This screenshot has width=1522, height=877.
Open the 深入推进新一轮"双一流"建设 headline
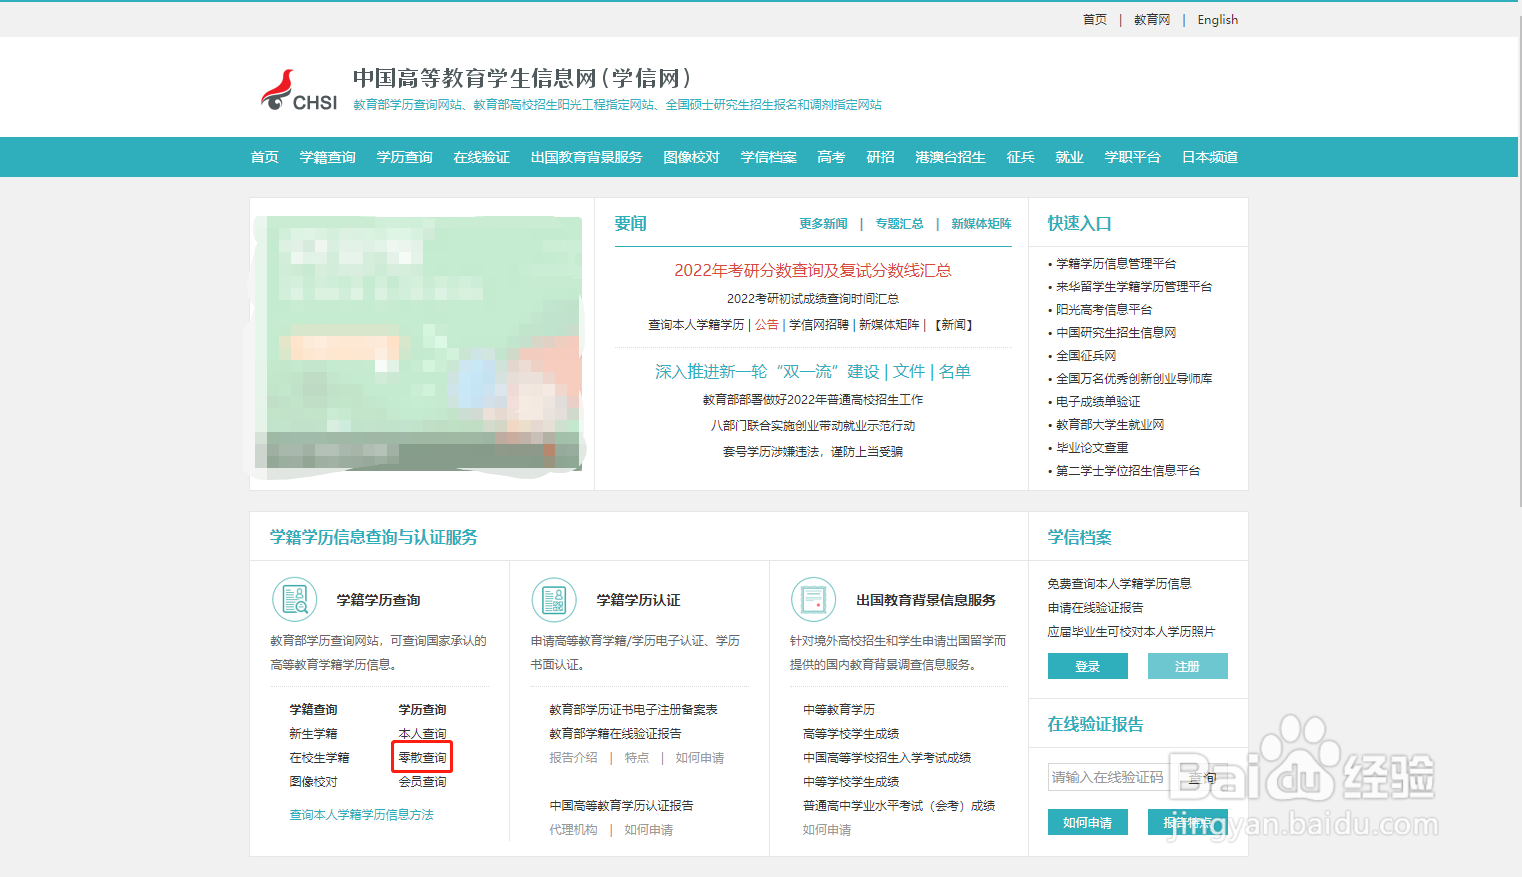point(767,372)
